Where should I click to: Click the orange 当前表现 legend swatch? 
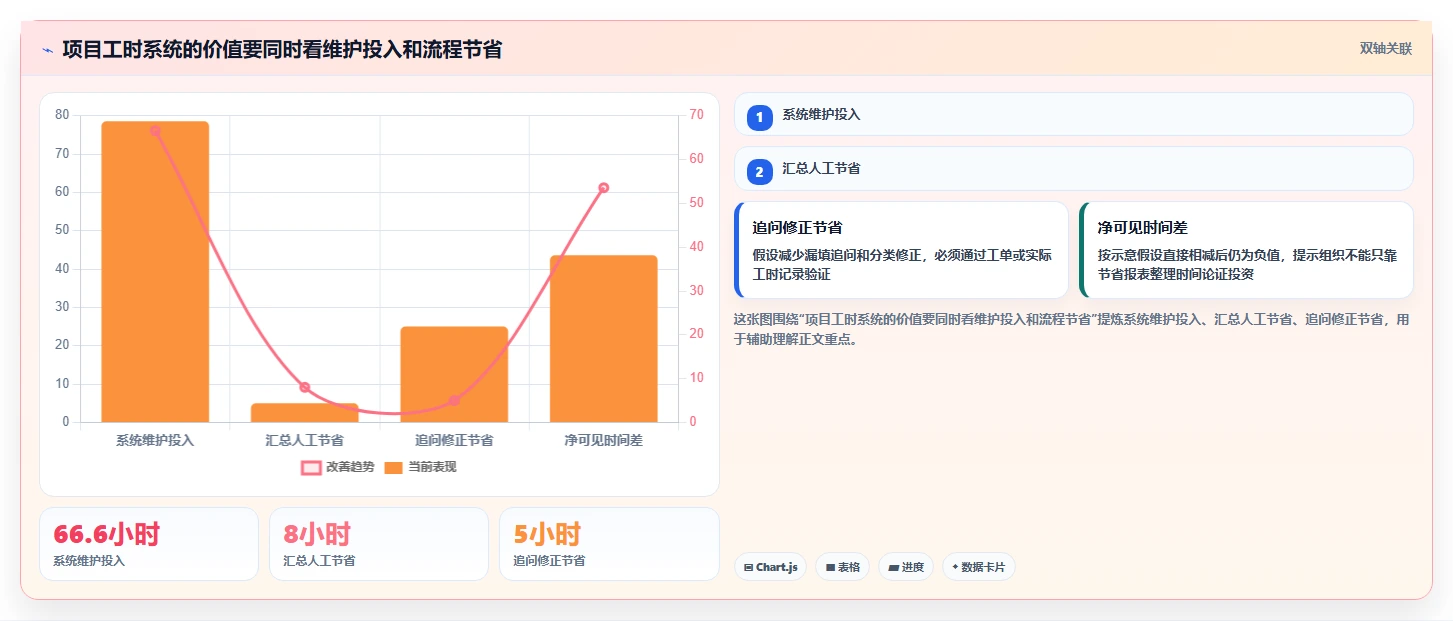tap(394, 467)
